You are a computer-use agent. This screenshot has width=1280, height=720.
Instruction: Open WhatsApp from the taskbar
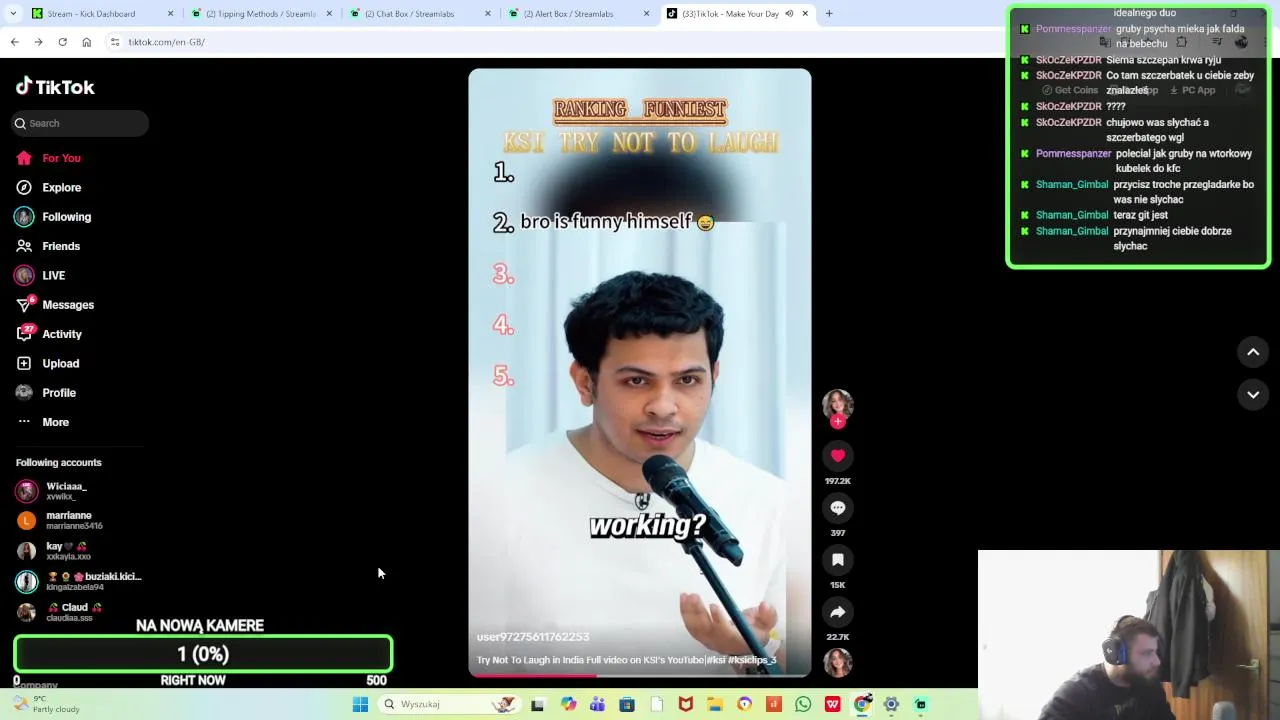tap(803, 704)
